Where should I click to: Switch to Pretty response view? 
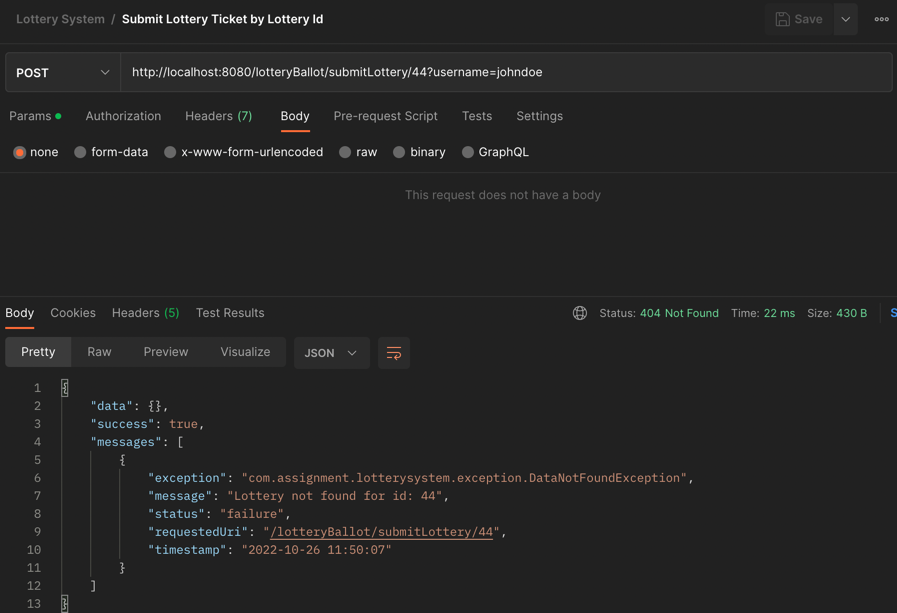tap(38, 352)
